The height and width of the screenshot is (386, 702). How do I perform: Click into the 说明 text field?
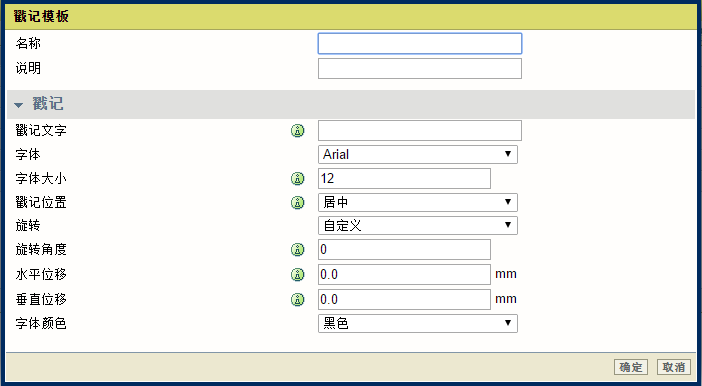click(x=420, y=69)
